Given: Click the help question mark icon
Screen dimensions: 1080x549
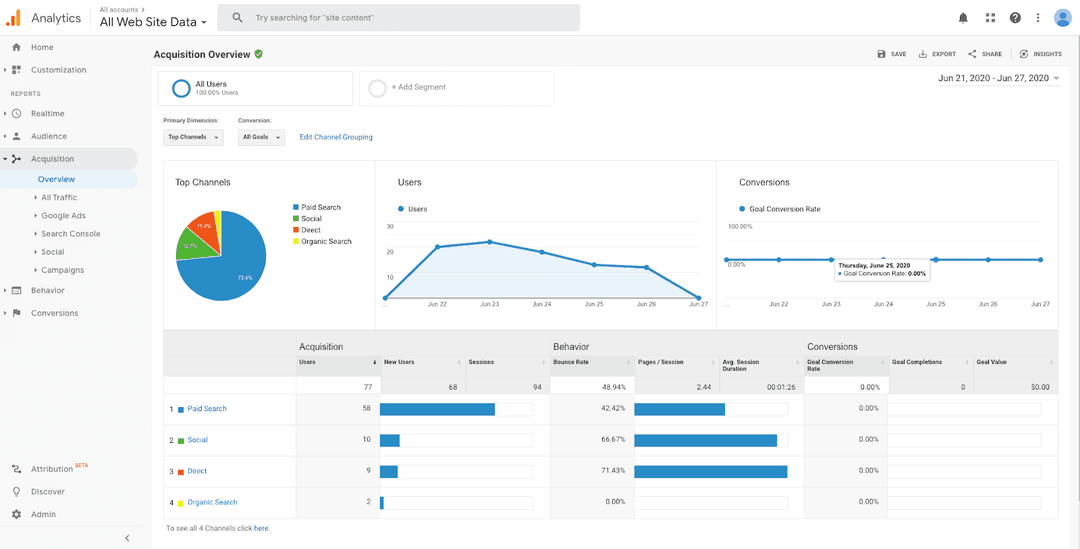Looking at the screenshot, I should pyautogui.click(x=1015, y=18).
